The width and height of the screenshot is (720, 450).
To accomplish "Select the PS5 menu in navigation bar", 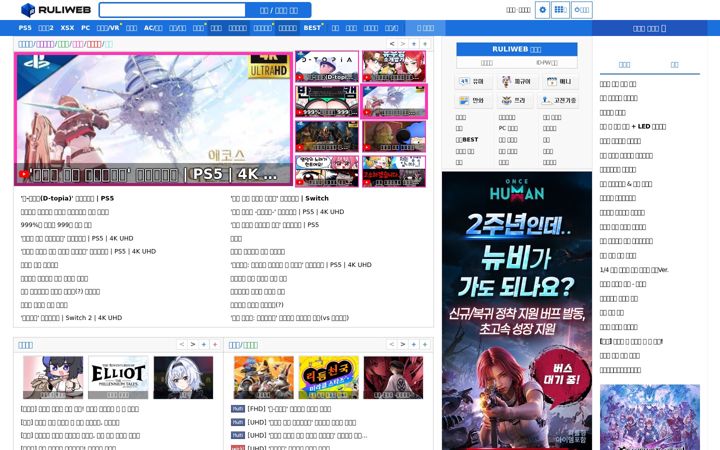I will pyautogui.click(x=25, y=28).
